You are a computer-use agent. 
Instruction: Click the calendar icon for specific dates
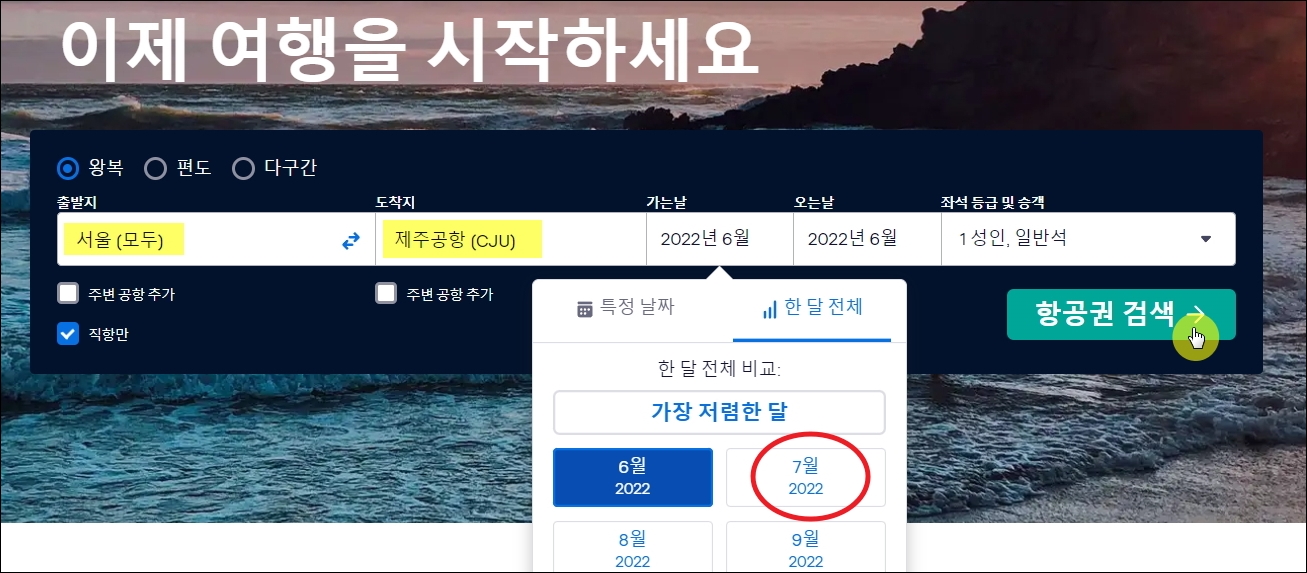coord(585,309)
